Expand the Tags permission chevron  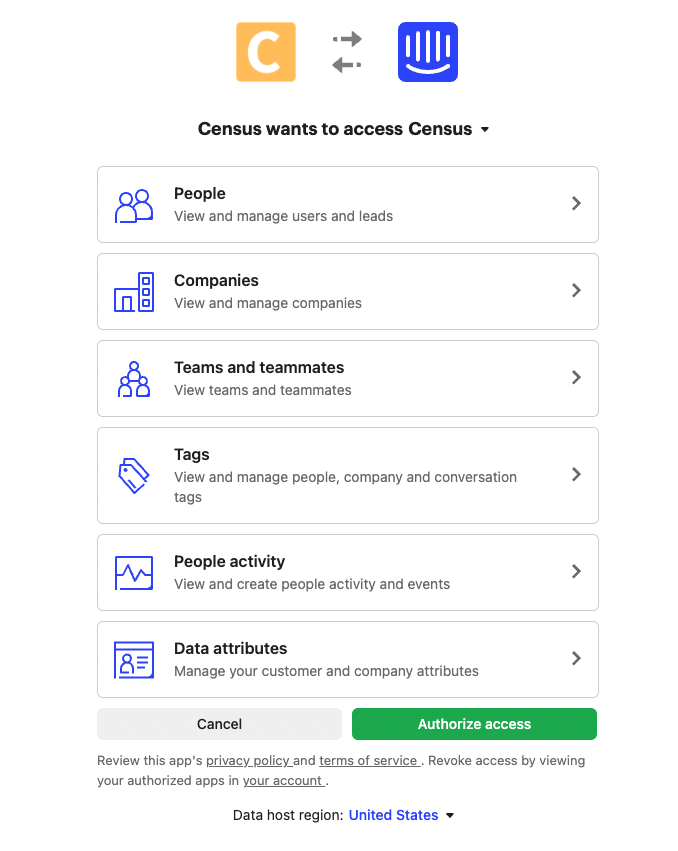[x=576, y=475]
